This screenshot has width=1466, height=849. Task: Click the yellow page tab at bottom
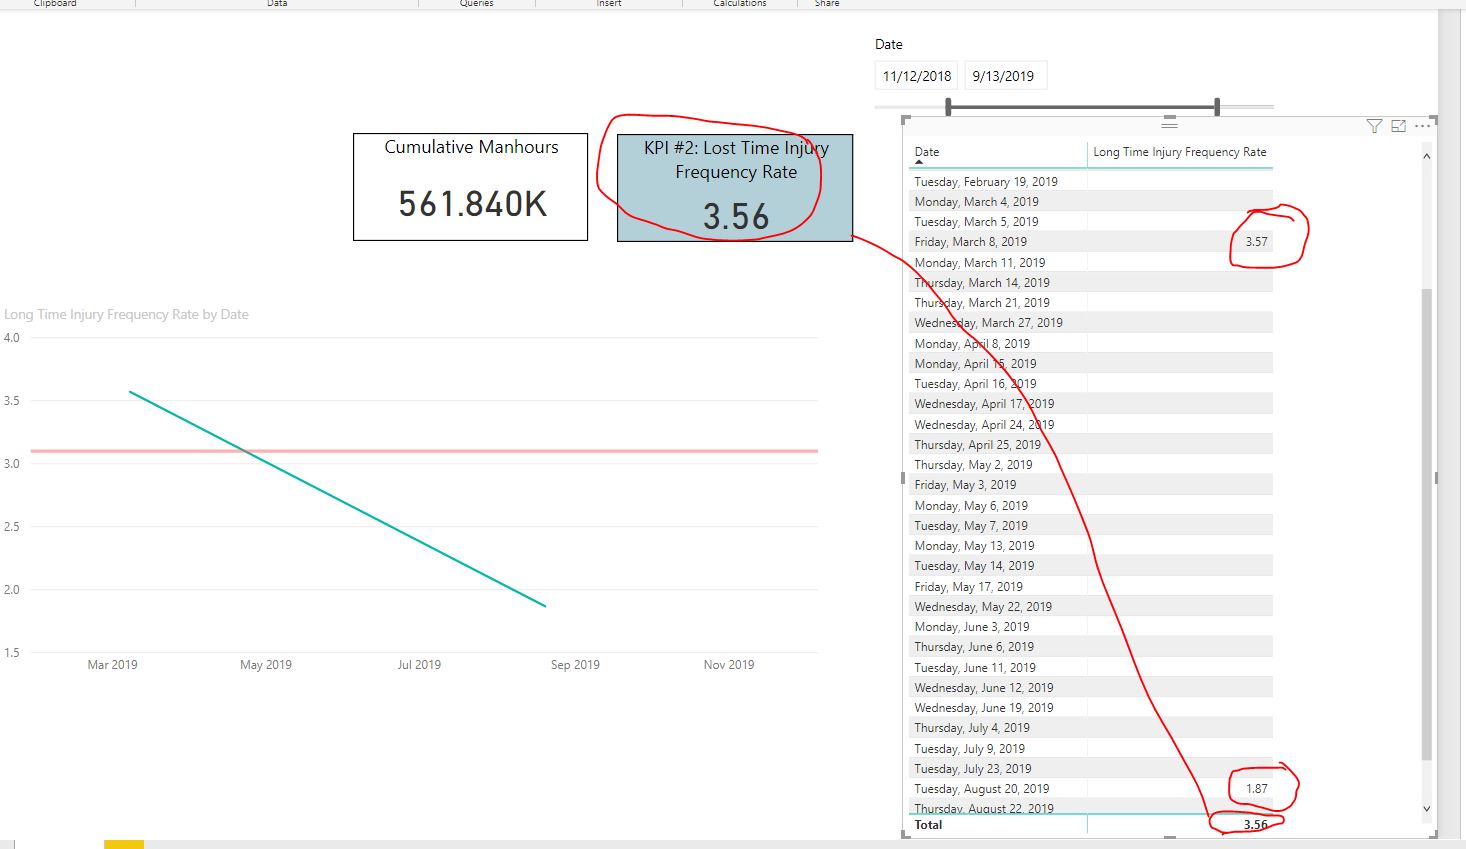pos(124,845)
